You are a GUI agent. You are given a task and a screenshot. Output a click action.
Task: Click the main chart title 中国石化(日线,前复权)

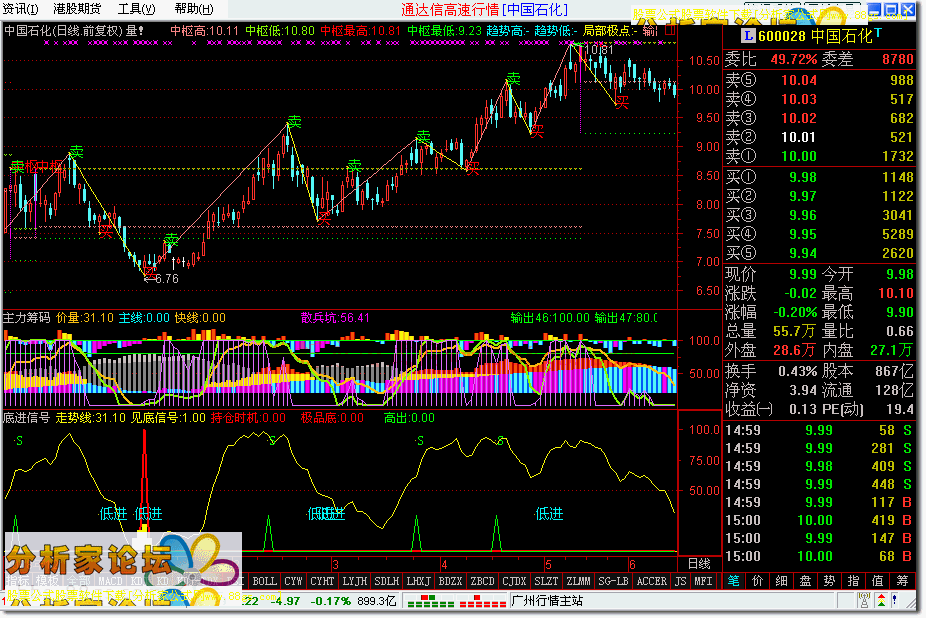[x=63, y=31]
